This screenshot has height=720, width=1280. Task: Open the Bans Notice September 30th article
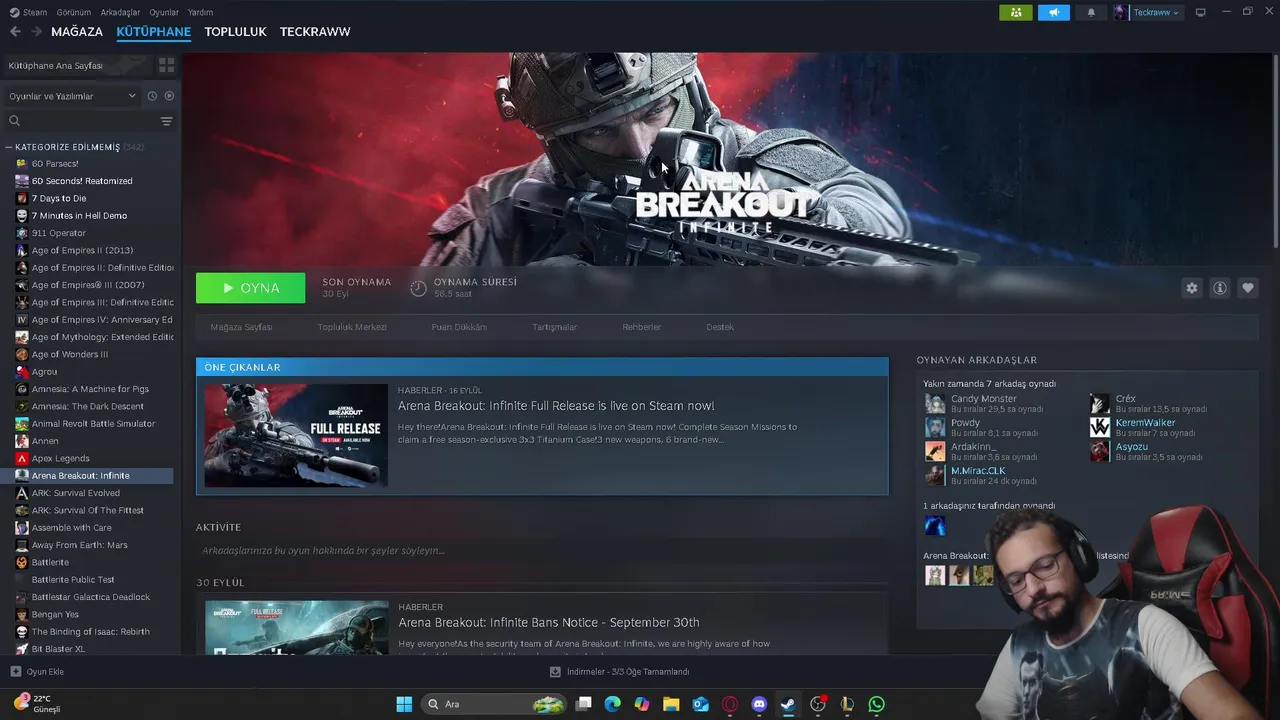(549, 622)
